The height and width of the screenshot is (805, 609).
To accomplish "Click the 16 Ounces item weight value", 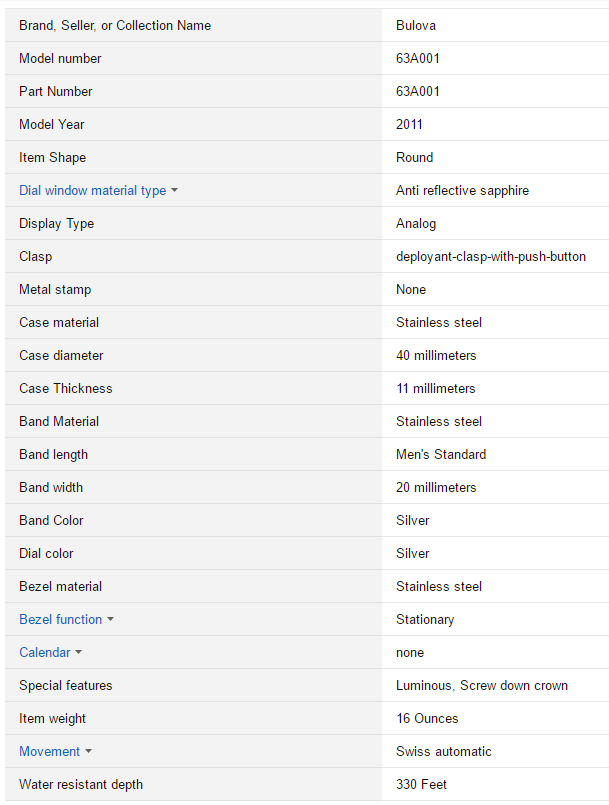I will coord(427,718).
